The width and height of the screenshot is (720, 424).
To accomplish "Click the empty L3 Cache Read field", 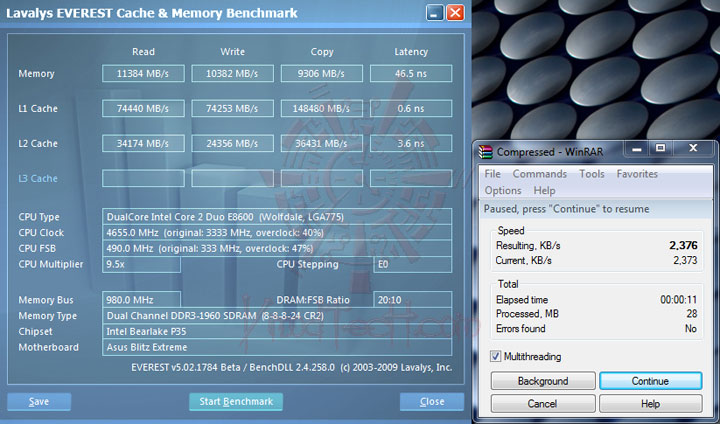I will click(x=143, y=178).
